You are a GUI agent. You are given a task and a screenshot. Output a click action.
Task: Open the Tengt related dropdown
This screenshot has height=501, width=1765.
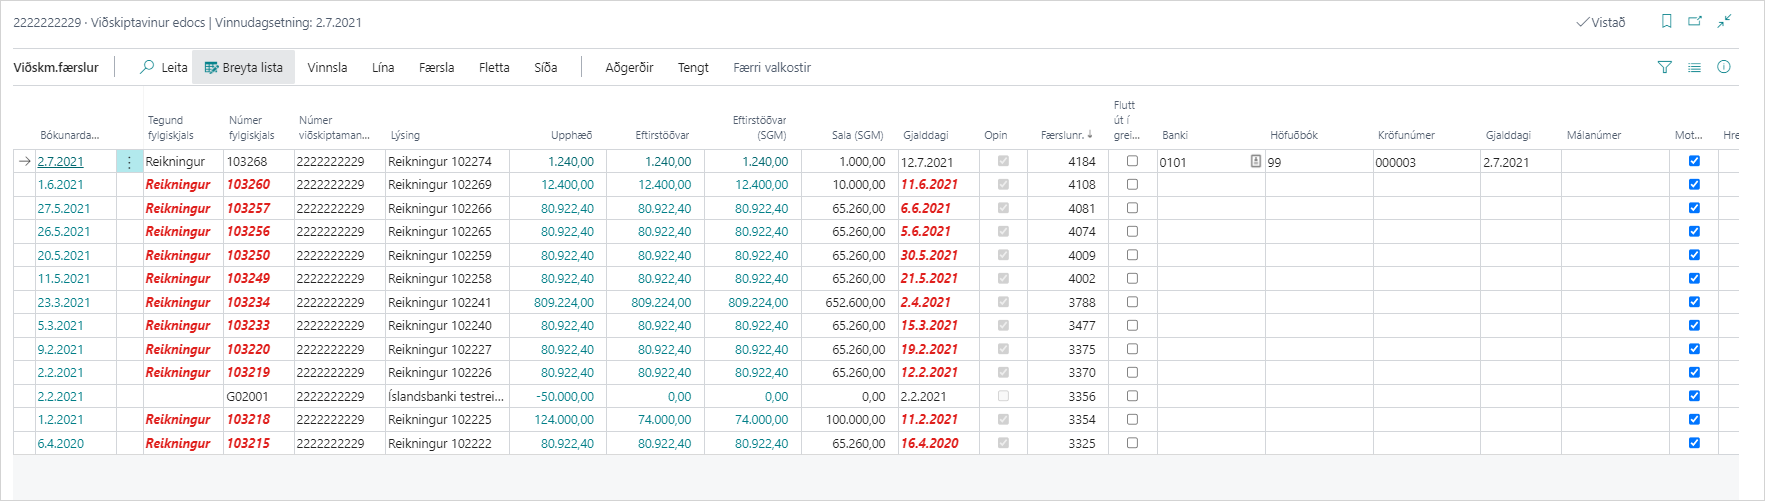click(693, 67)
